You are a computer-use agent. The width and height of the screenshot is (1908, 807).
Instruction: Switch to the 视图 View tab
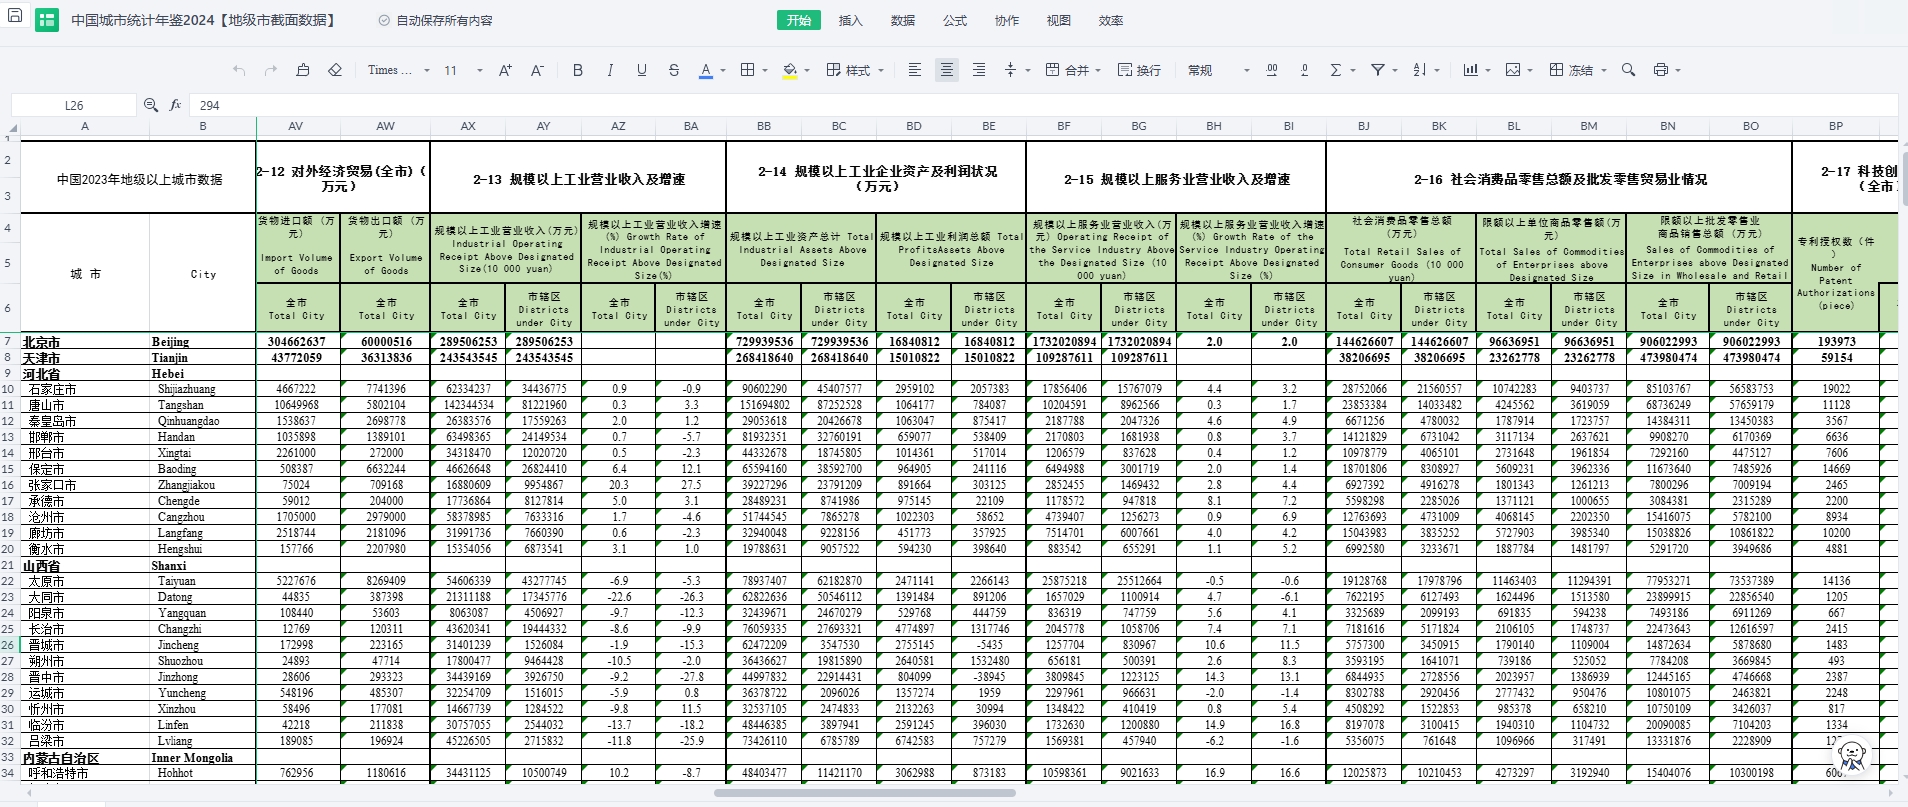point(1059,20)
